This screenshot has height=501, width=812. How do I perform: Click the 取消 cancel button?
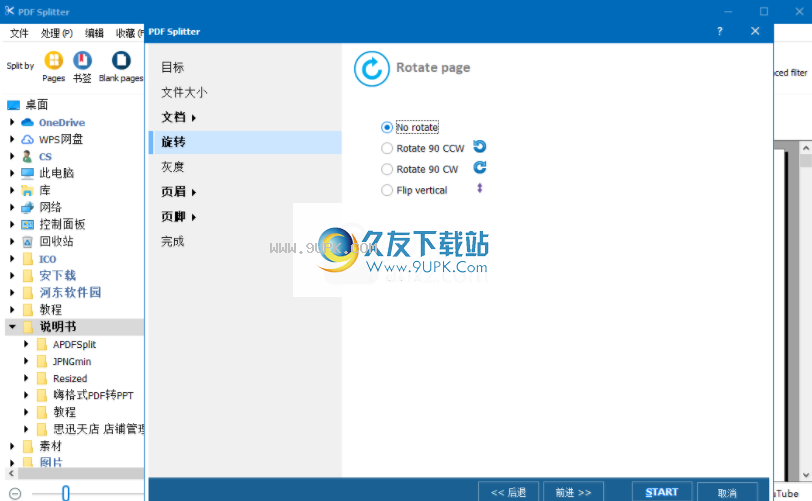pyautogui.click(x=727, y=492)
